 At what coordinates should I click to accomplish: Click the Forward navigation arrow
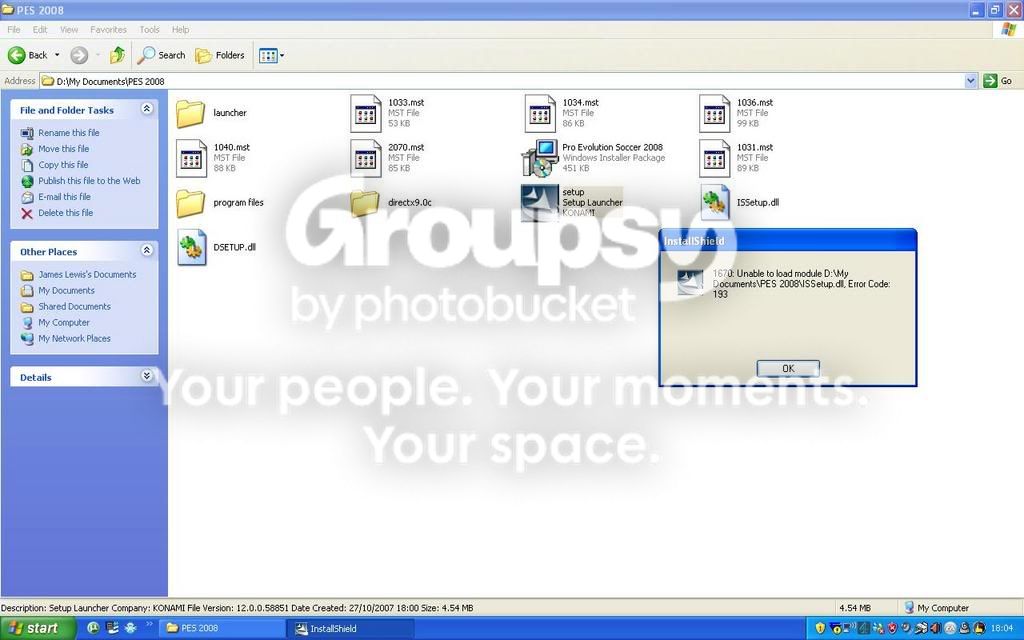pos(79,56)
